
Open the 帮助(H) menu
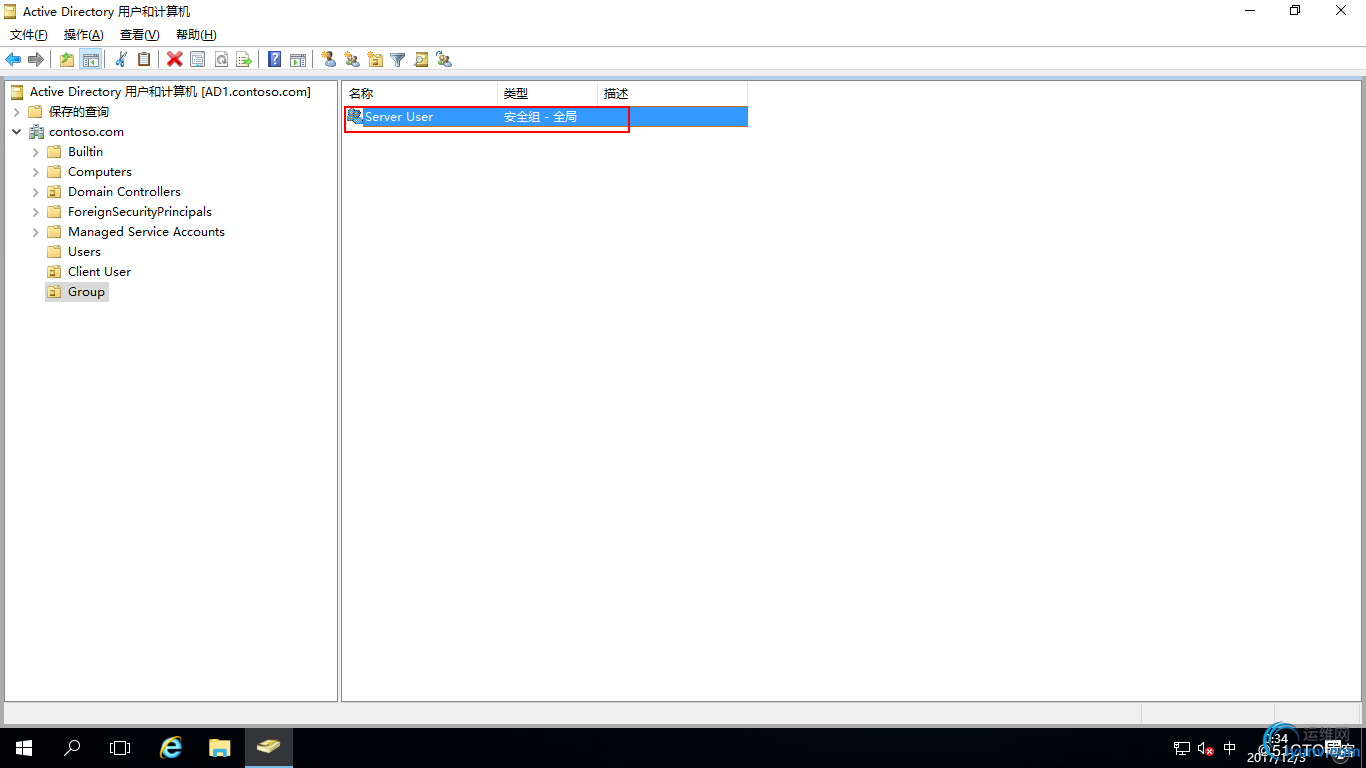tap(196, 35)
